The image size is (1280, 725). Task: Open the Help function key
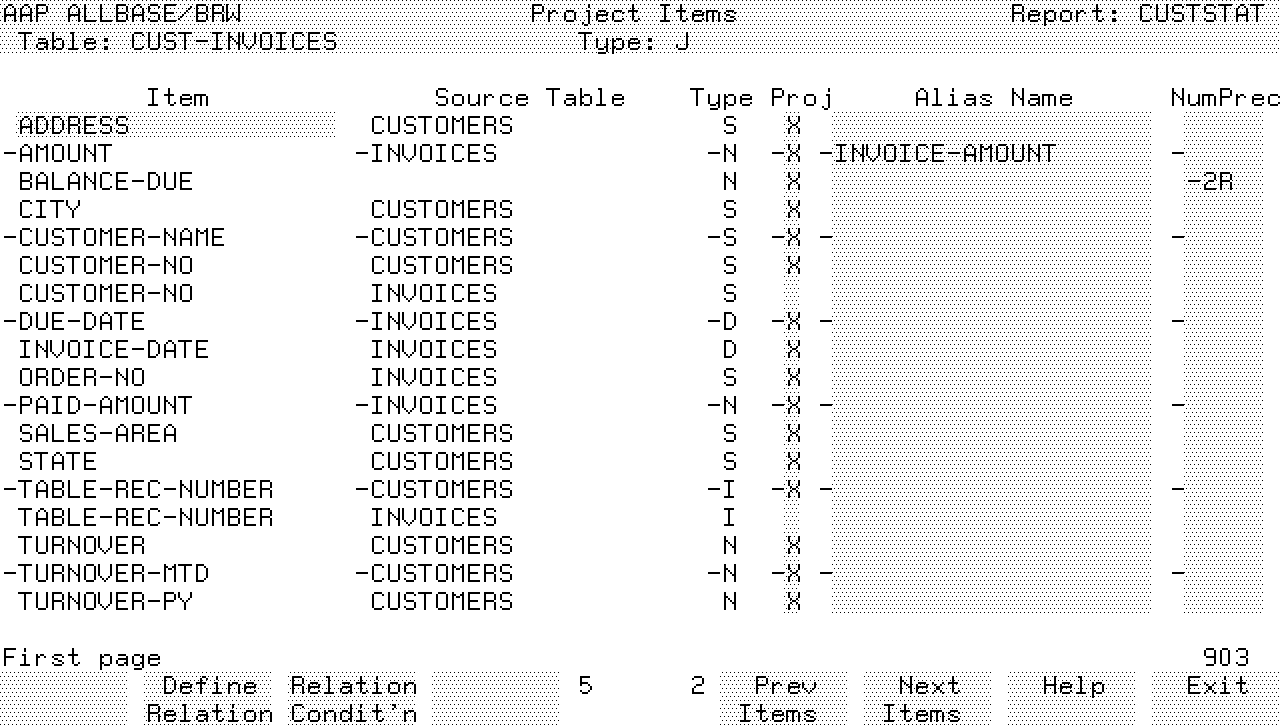[1072, 687]
